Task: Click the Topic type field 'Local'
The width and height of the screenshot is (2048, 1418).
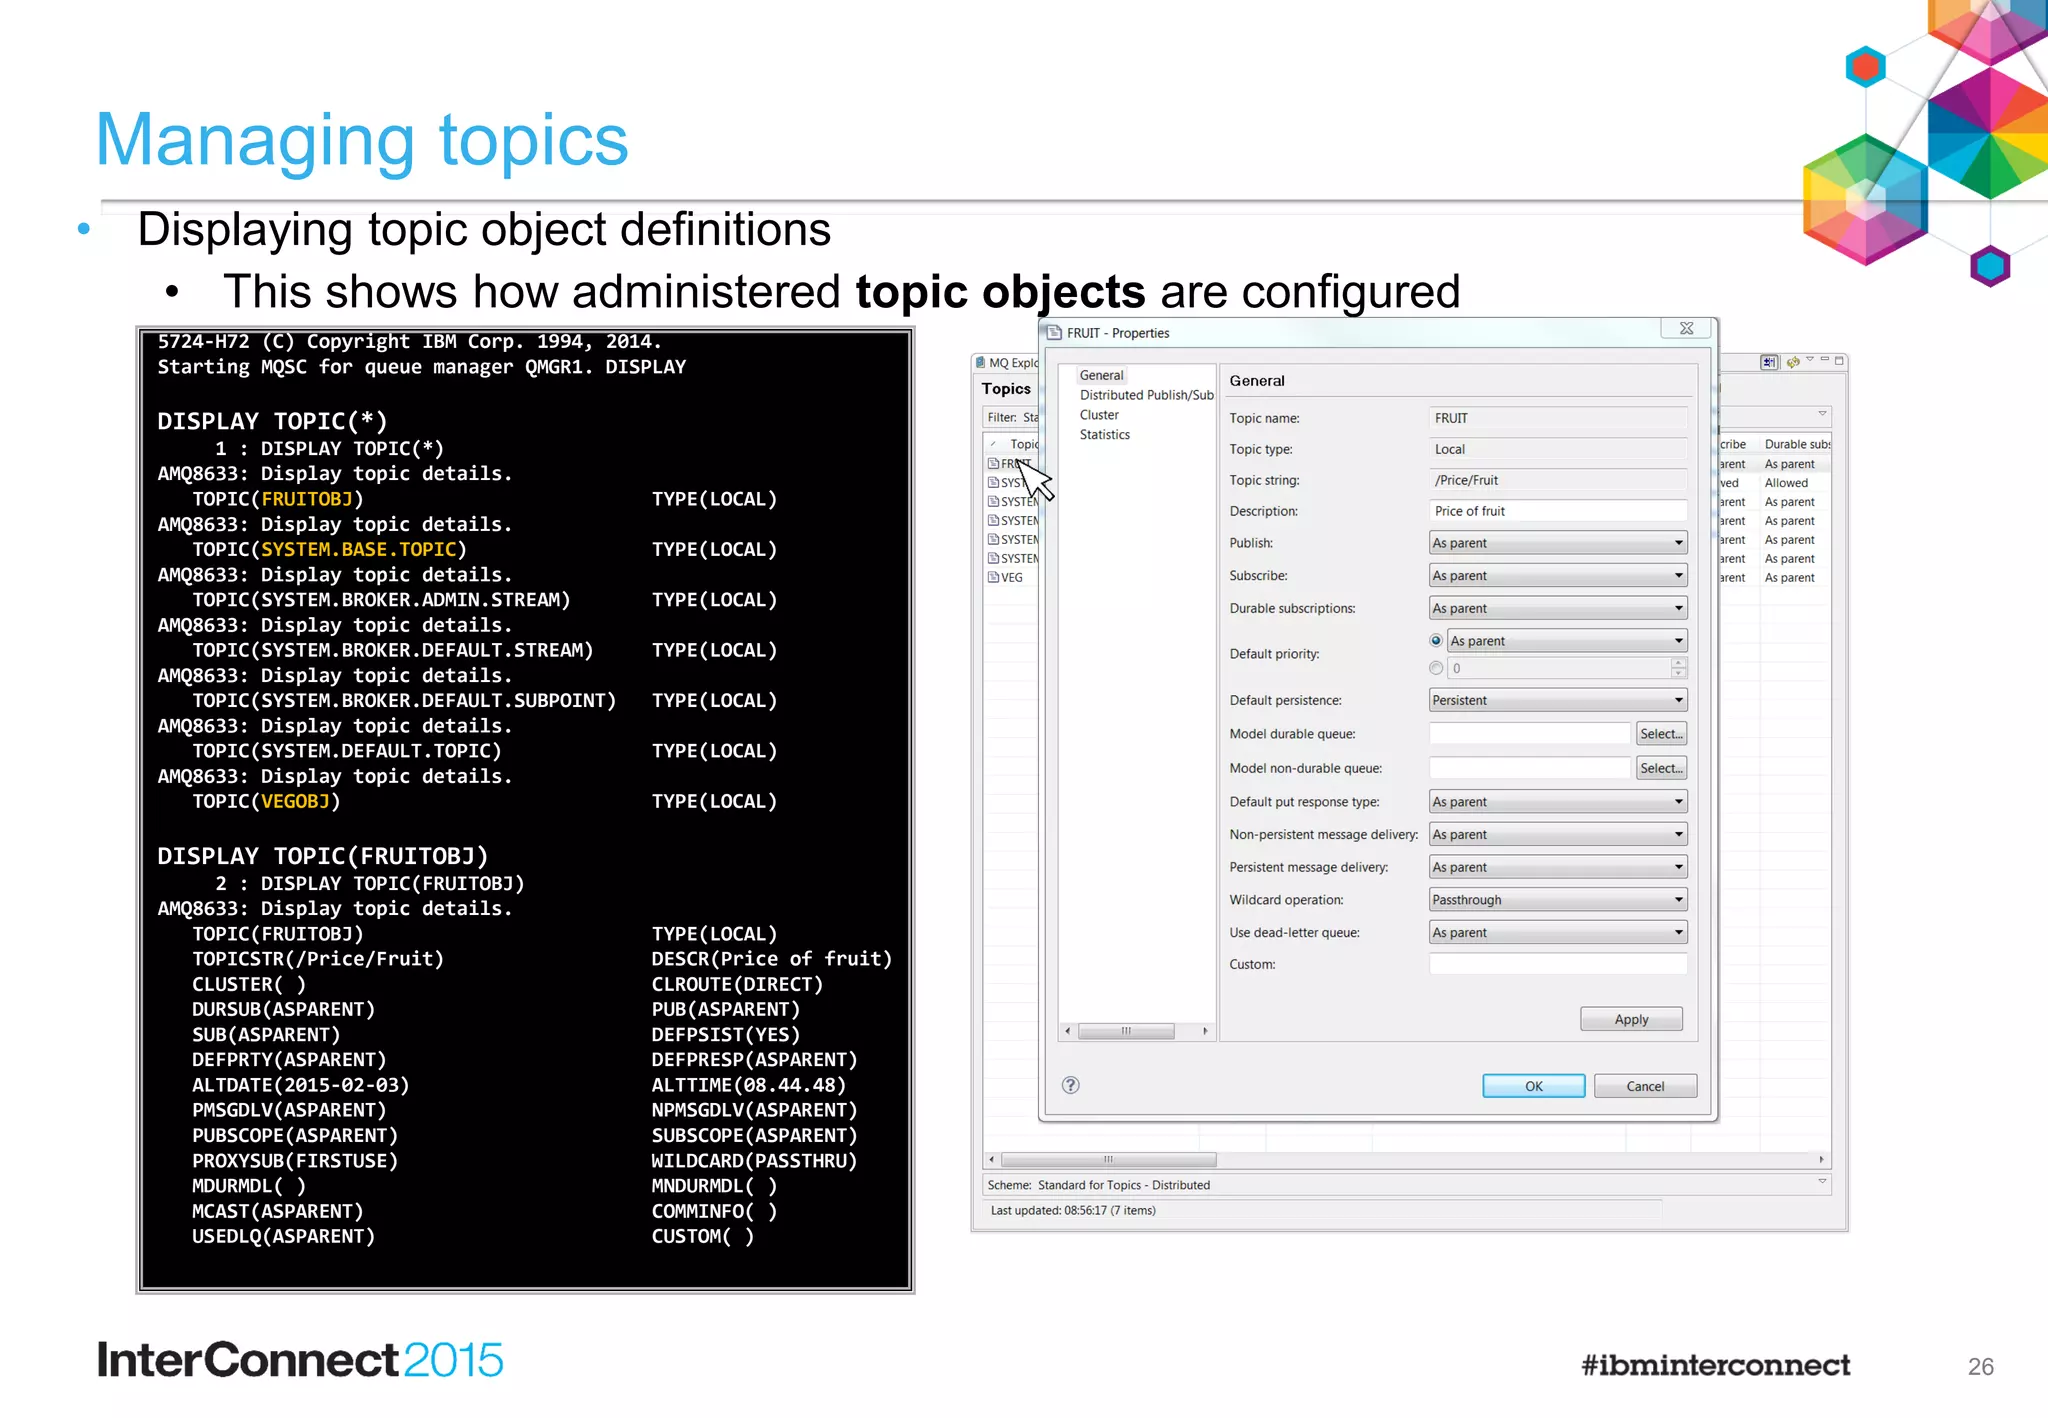Action: [1558, 449]
